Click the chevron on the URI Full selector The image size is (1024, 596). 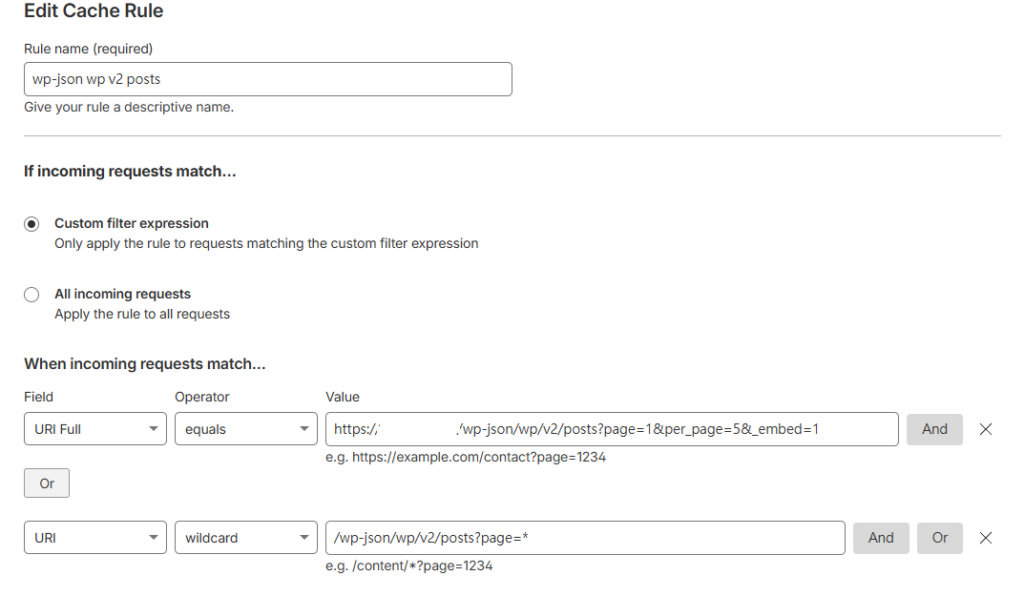pos(153,428)
